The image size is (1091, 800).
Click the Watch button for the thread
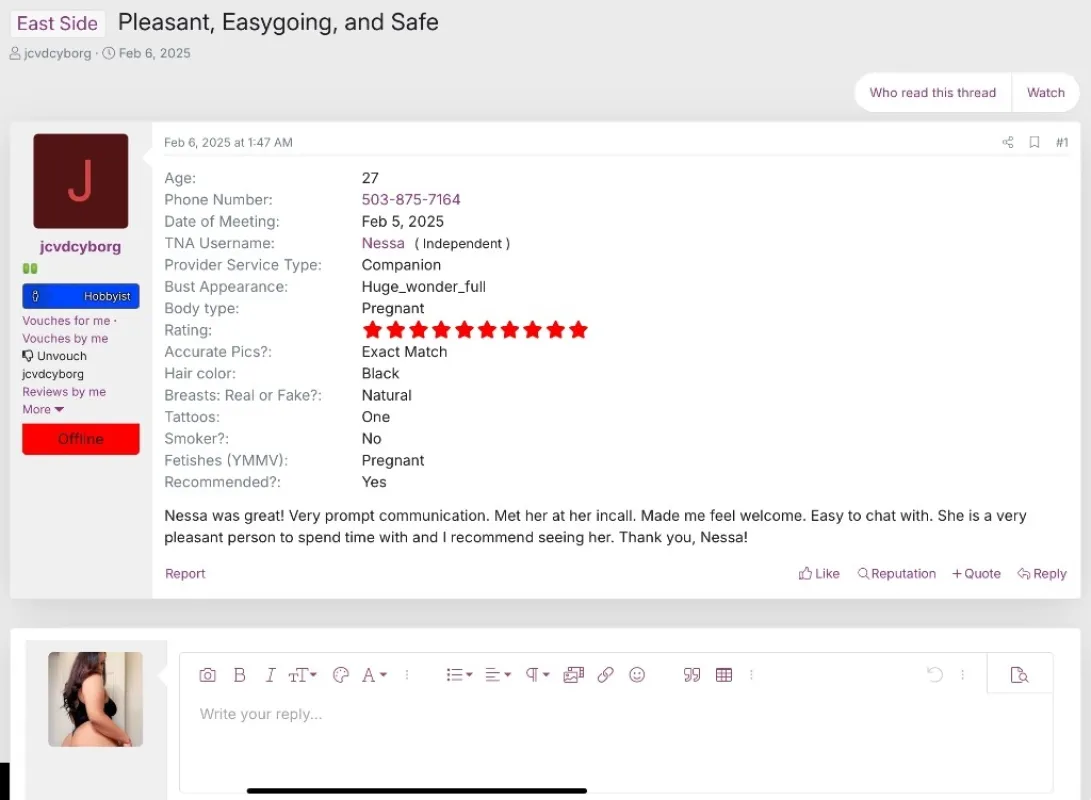click(x=1045, y=93)
